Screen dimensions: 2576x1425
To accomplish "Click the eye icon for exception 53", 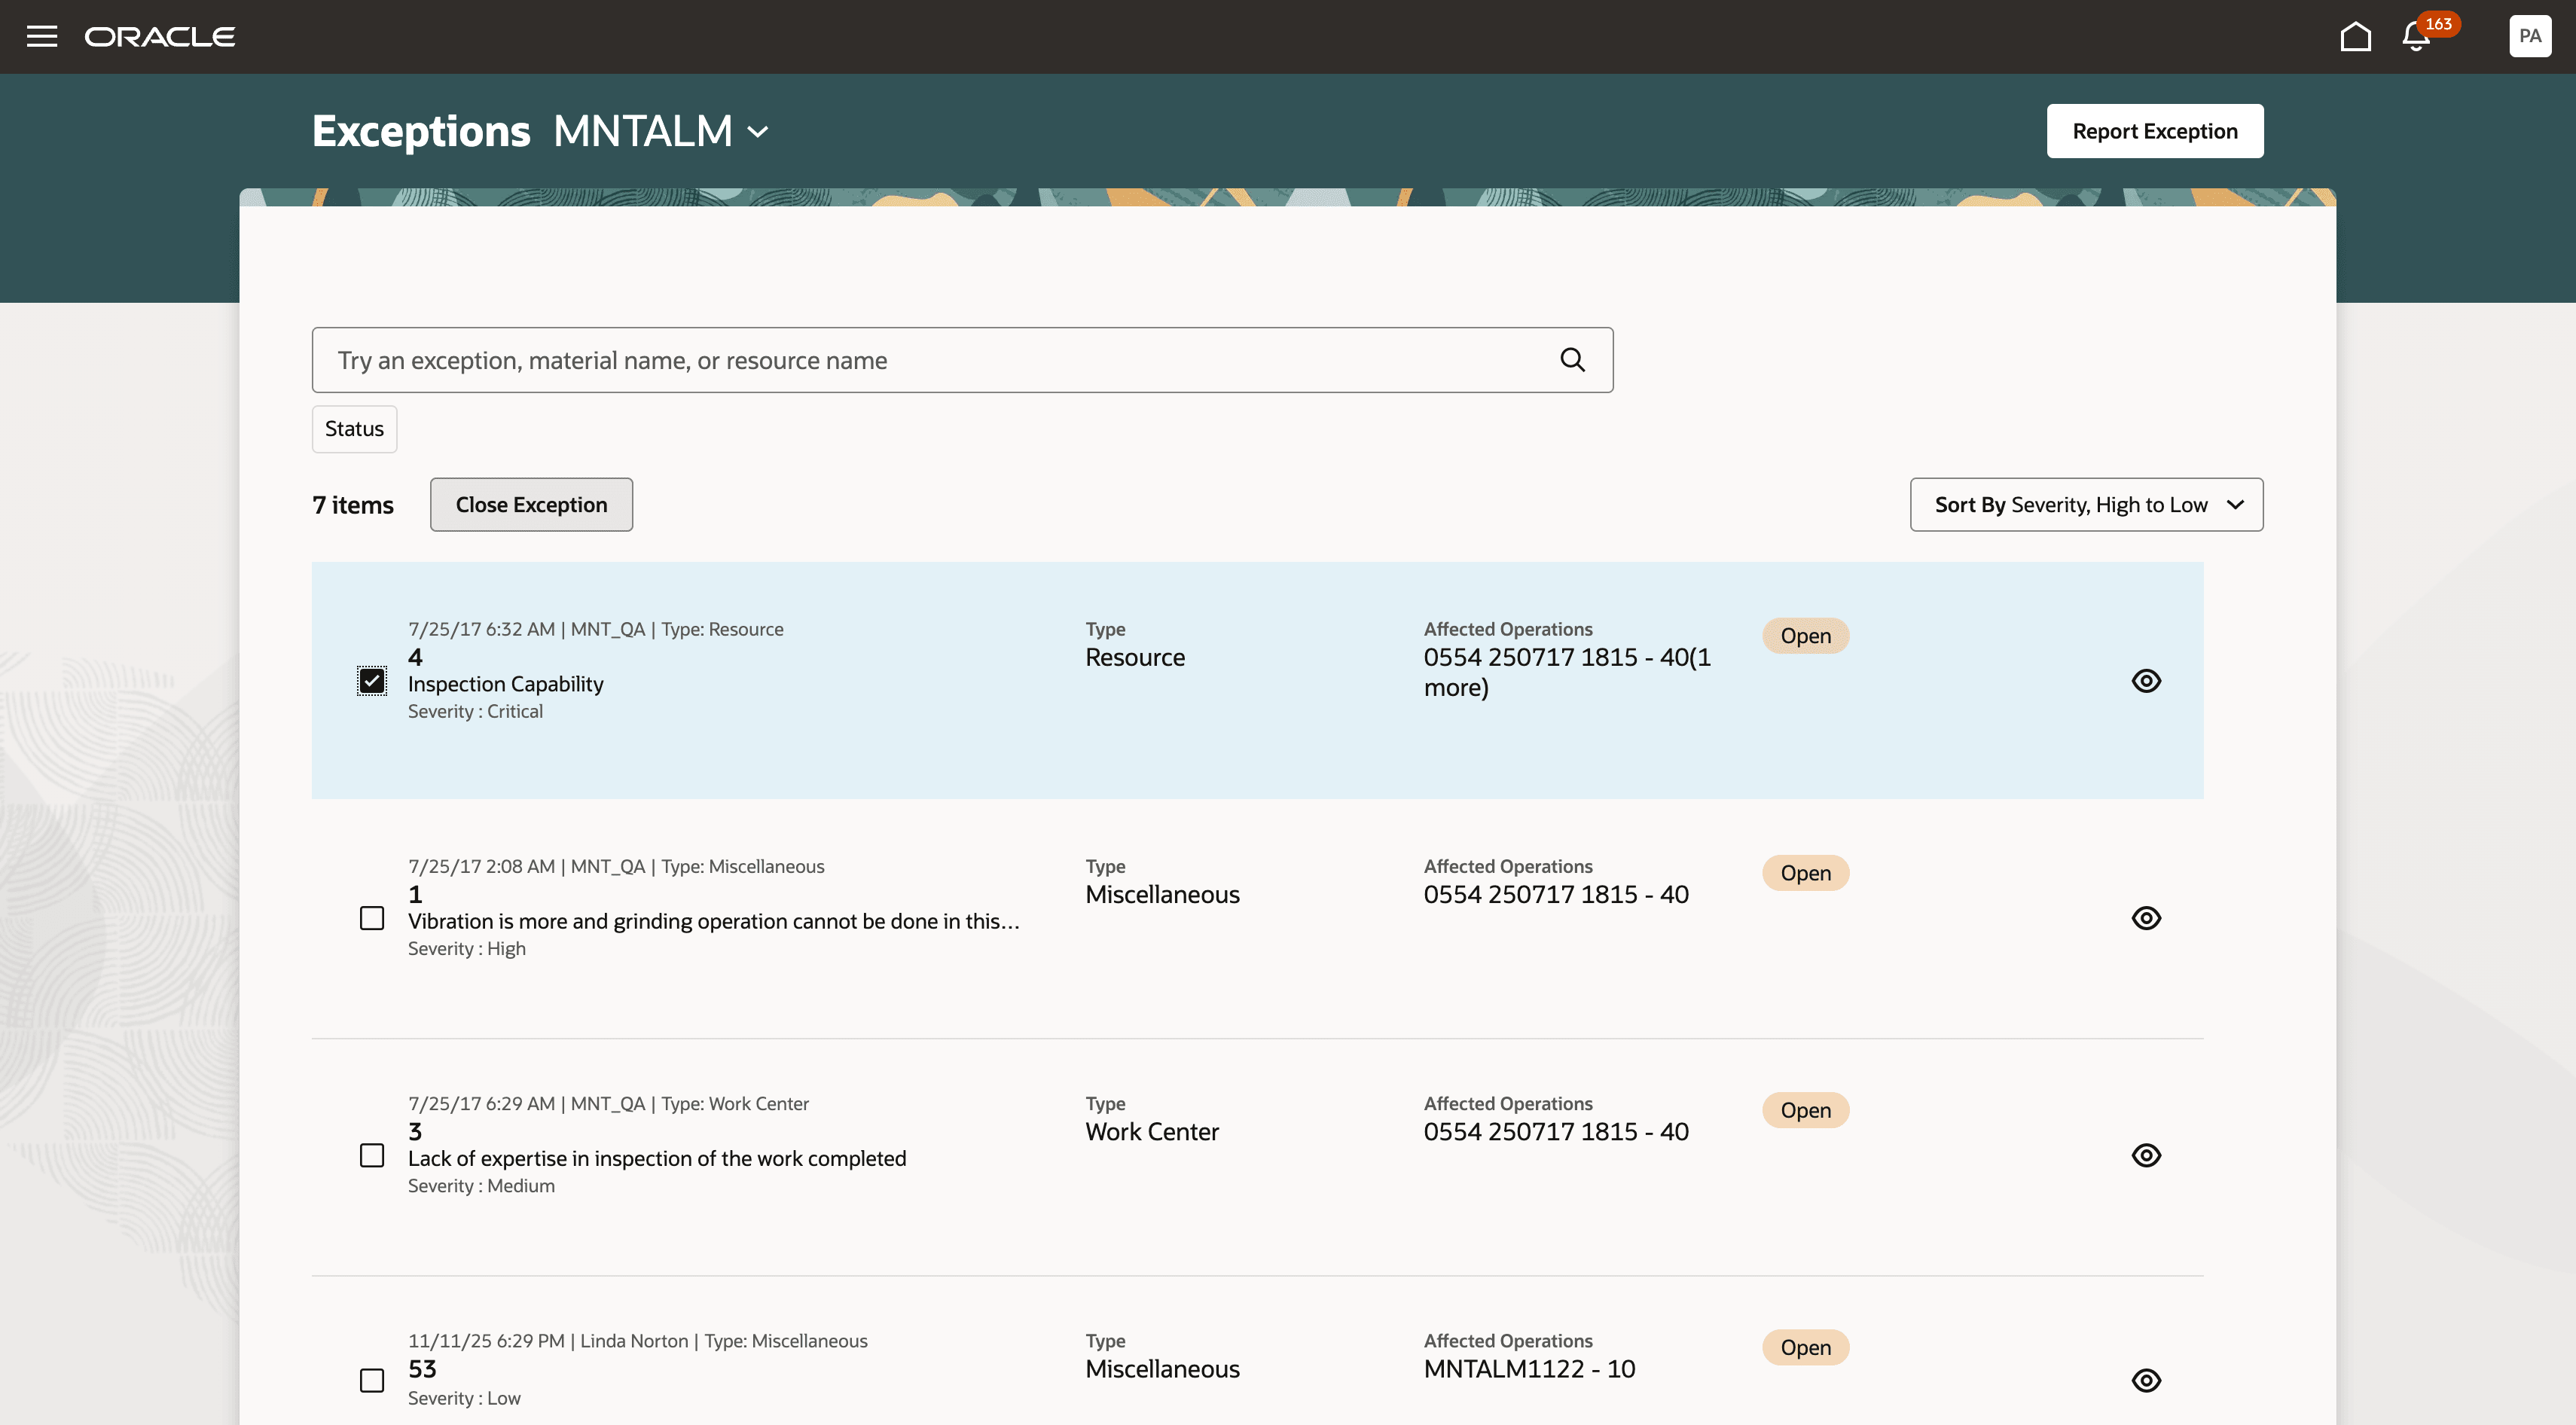I will [2146, 1380].
